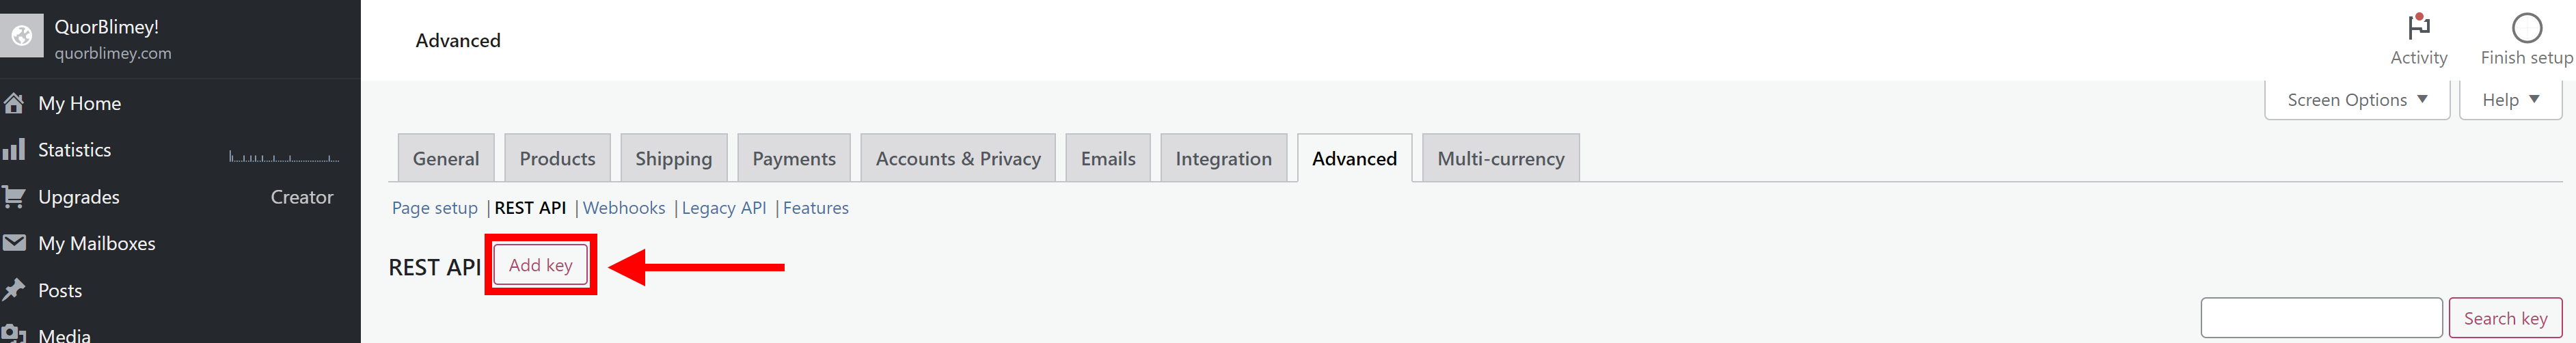Focus the key search input field
The height and width of the screenshot is (343, 2576).
pyautogui.click(x=2321, y=318)
